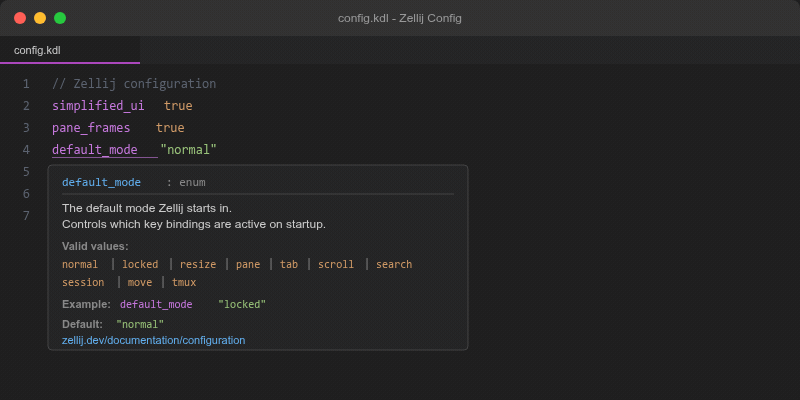Screen dimensions: 800x400
Task: Click the 'session' valid value
Action: (83, 283)
